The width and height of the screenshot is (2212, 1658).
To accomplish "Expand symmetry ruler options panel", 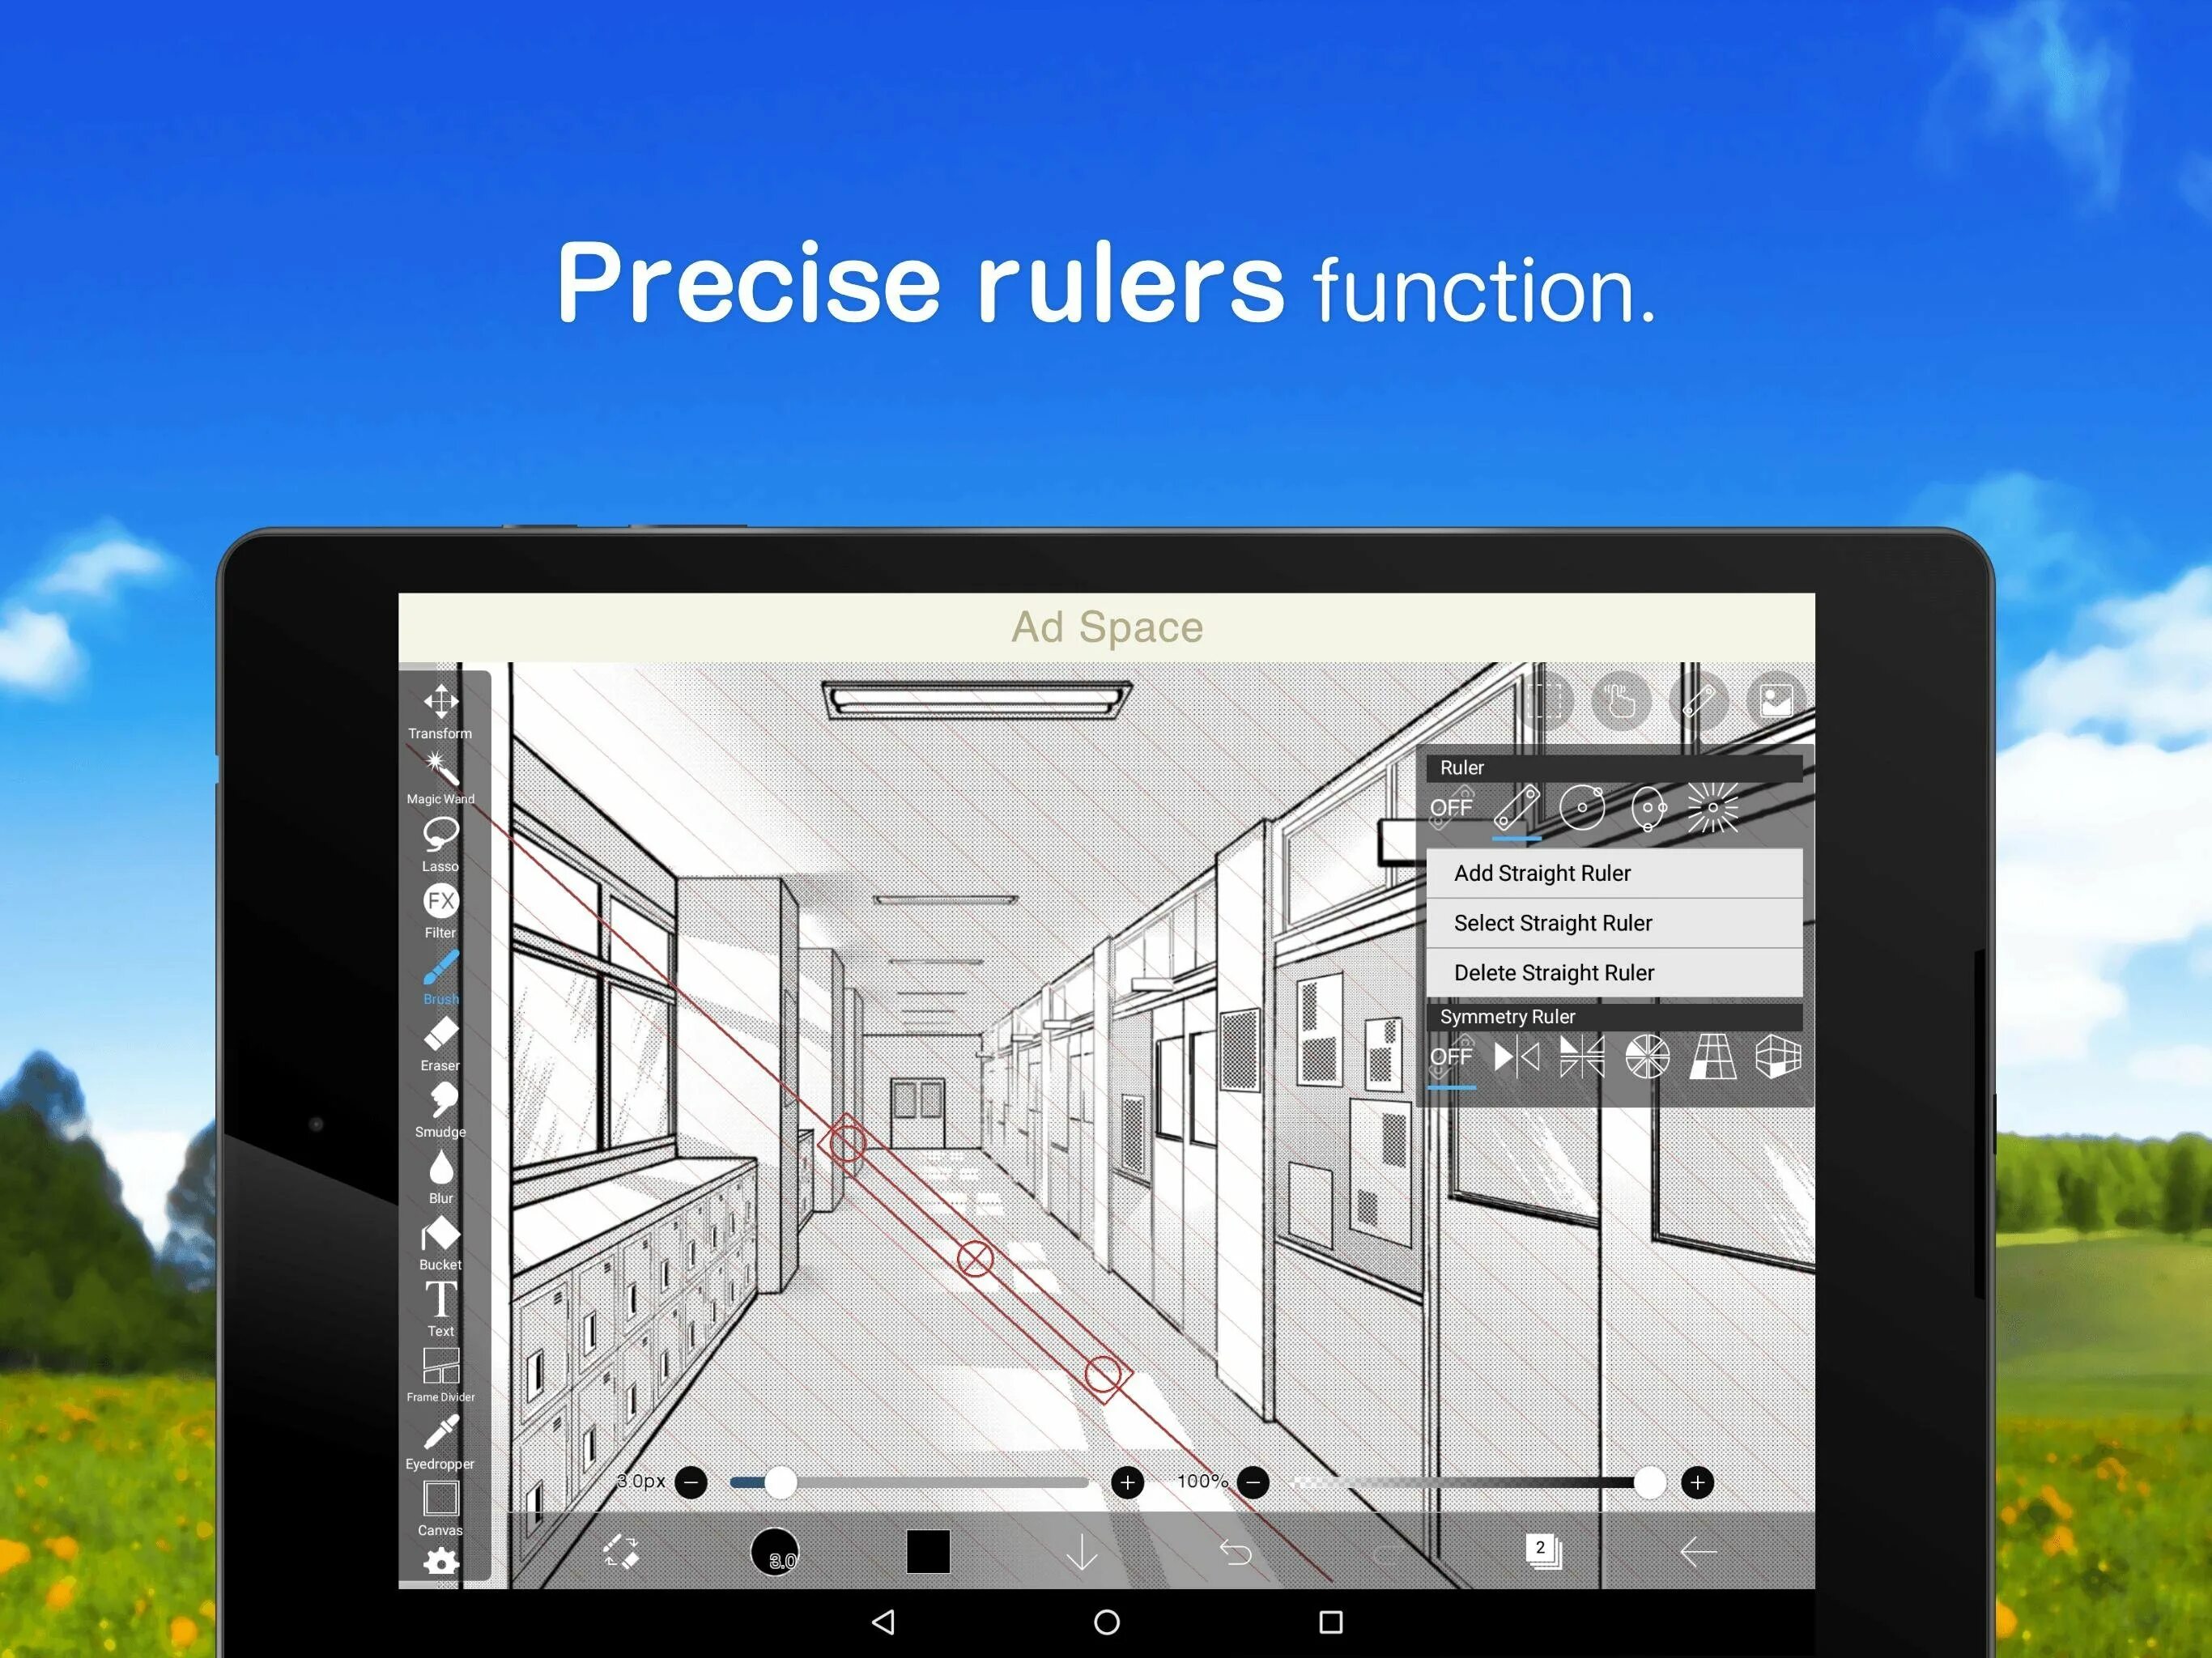I will point(1512,1015).
